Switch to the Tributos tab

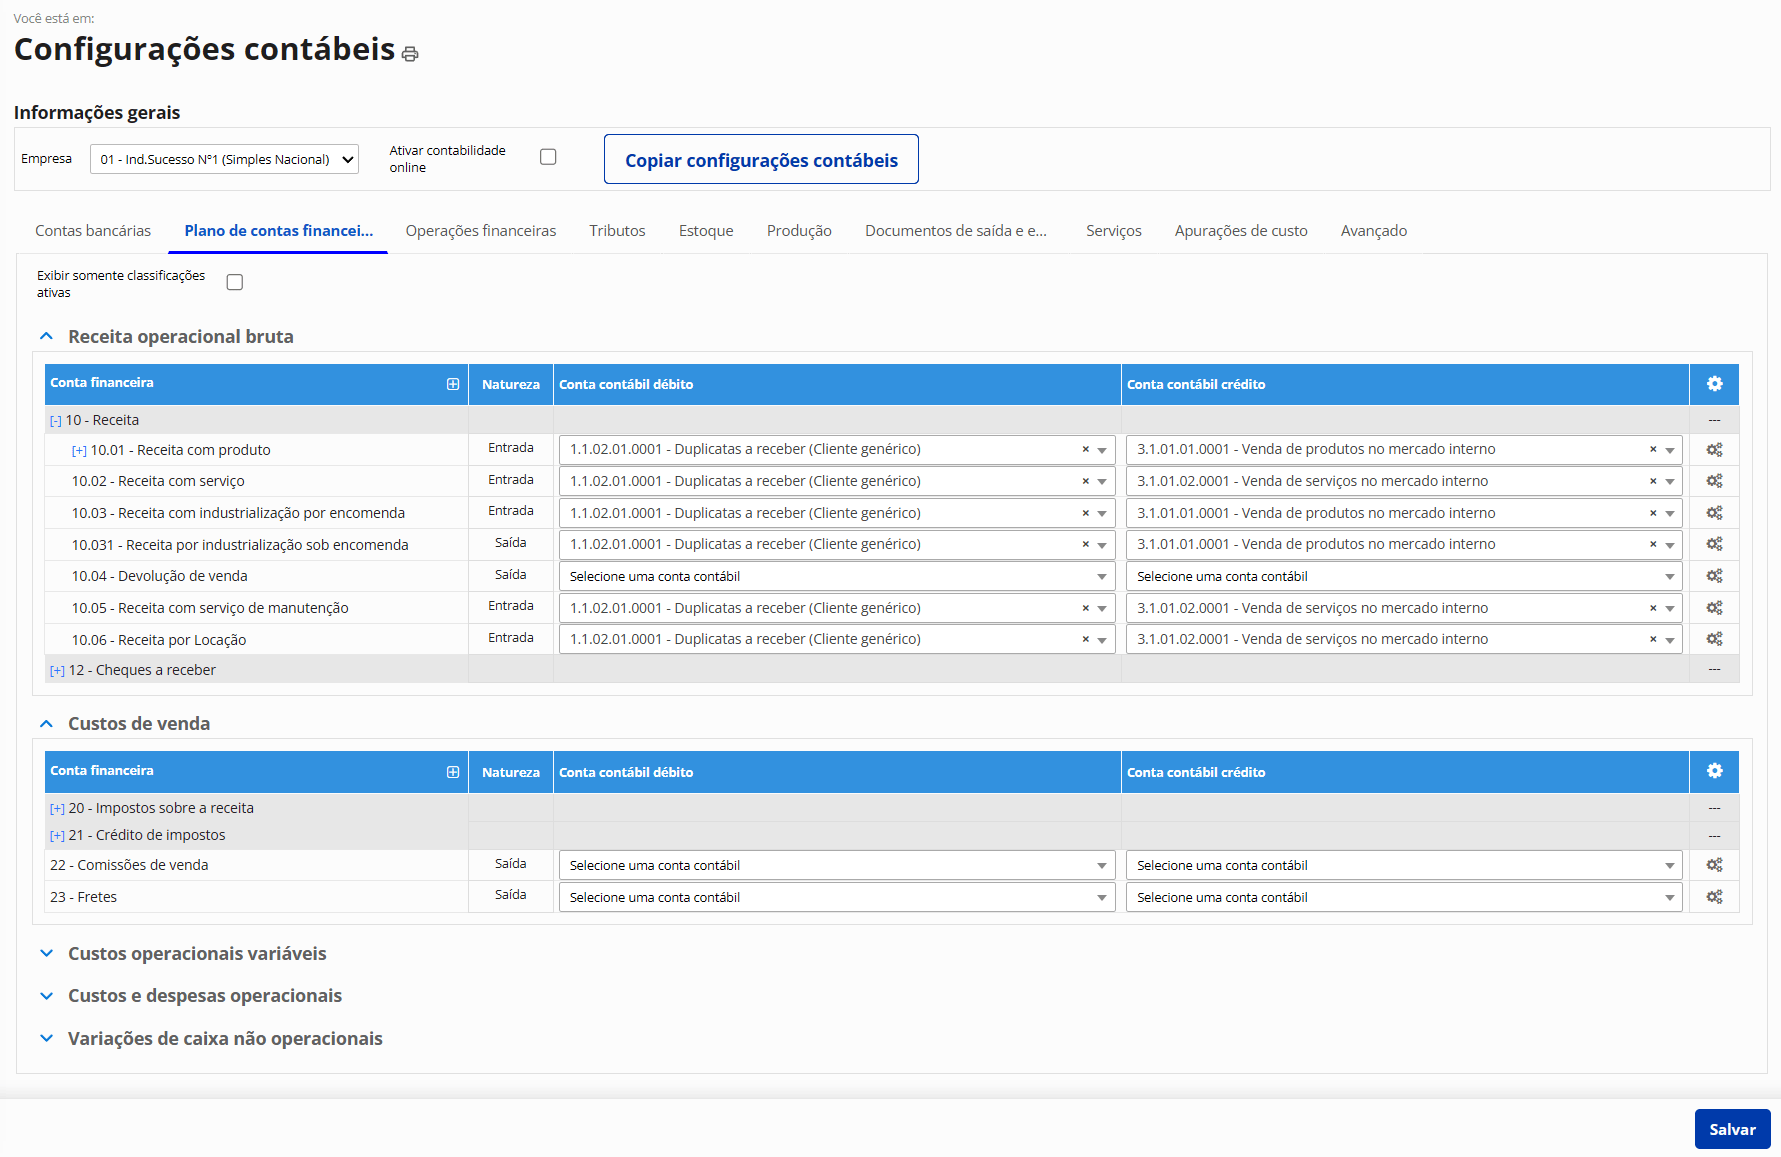click(617, 231)
